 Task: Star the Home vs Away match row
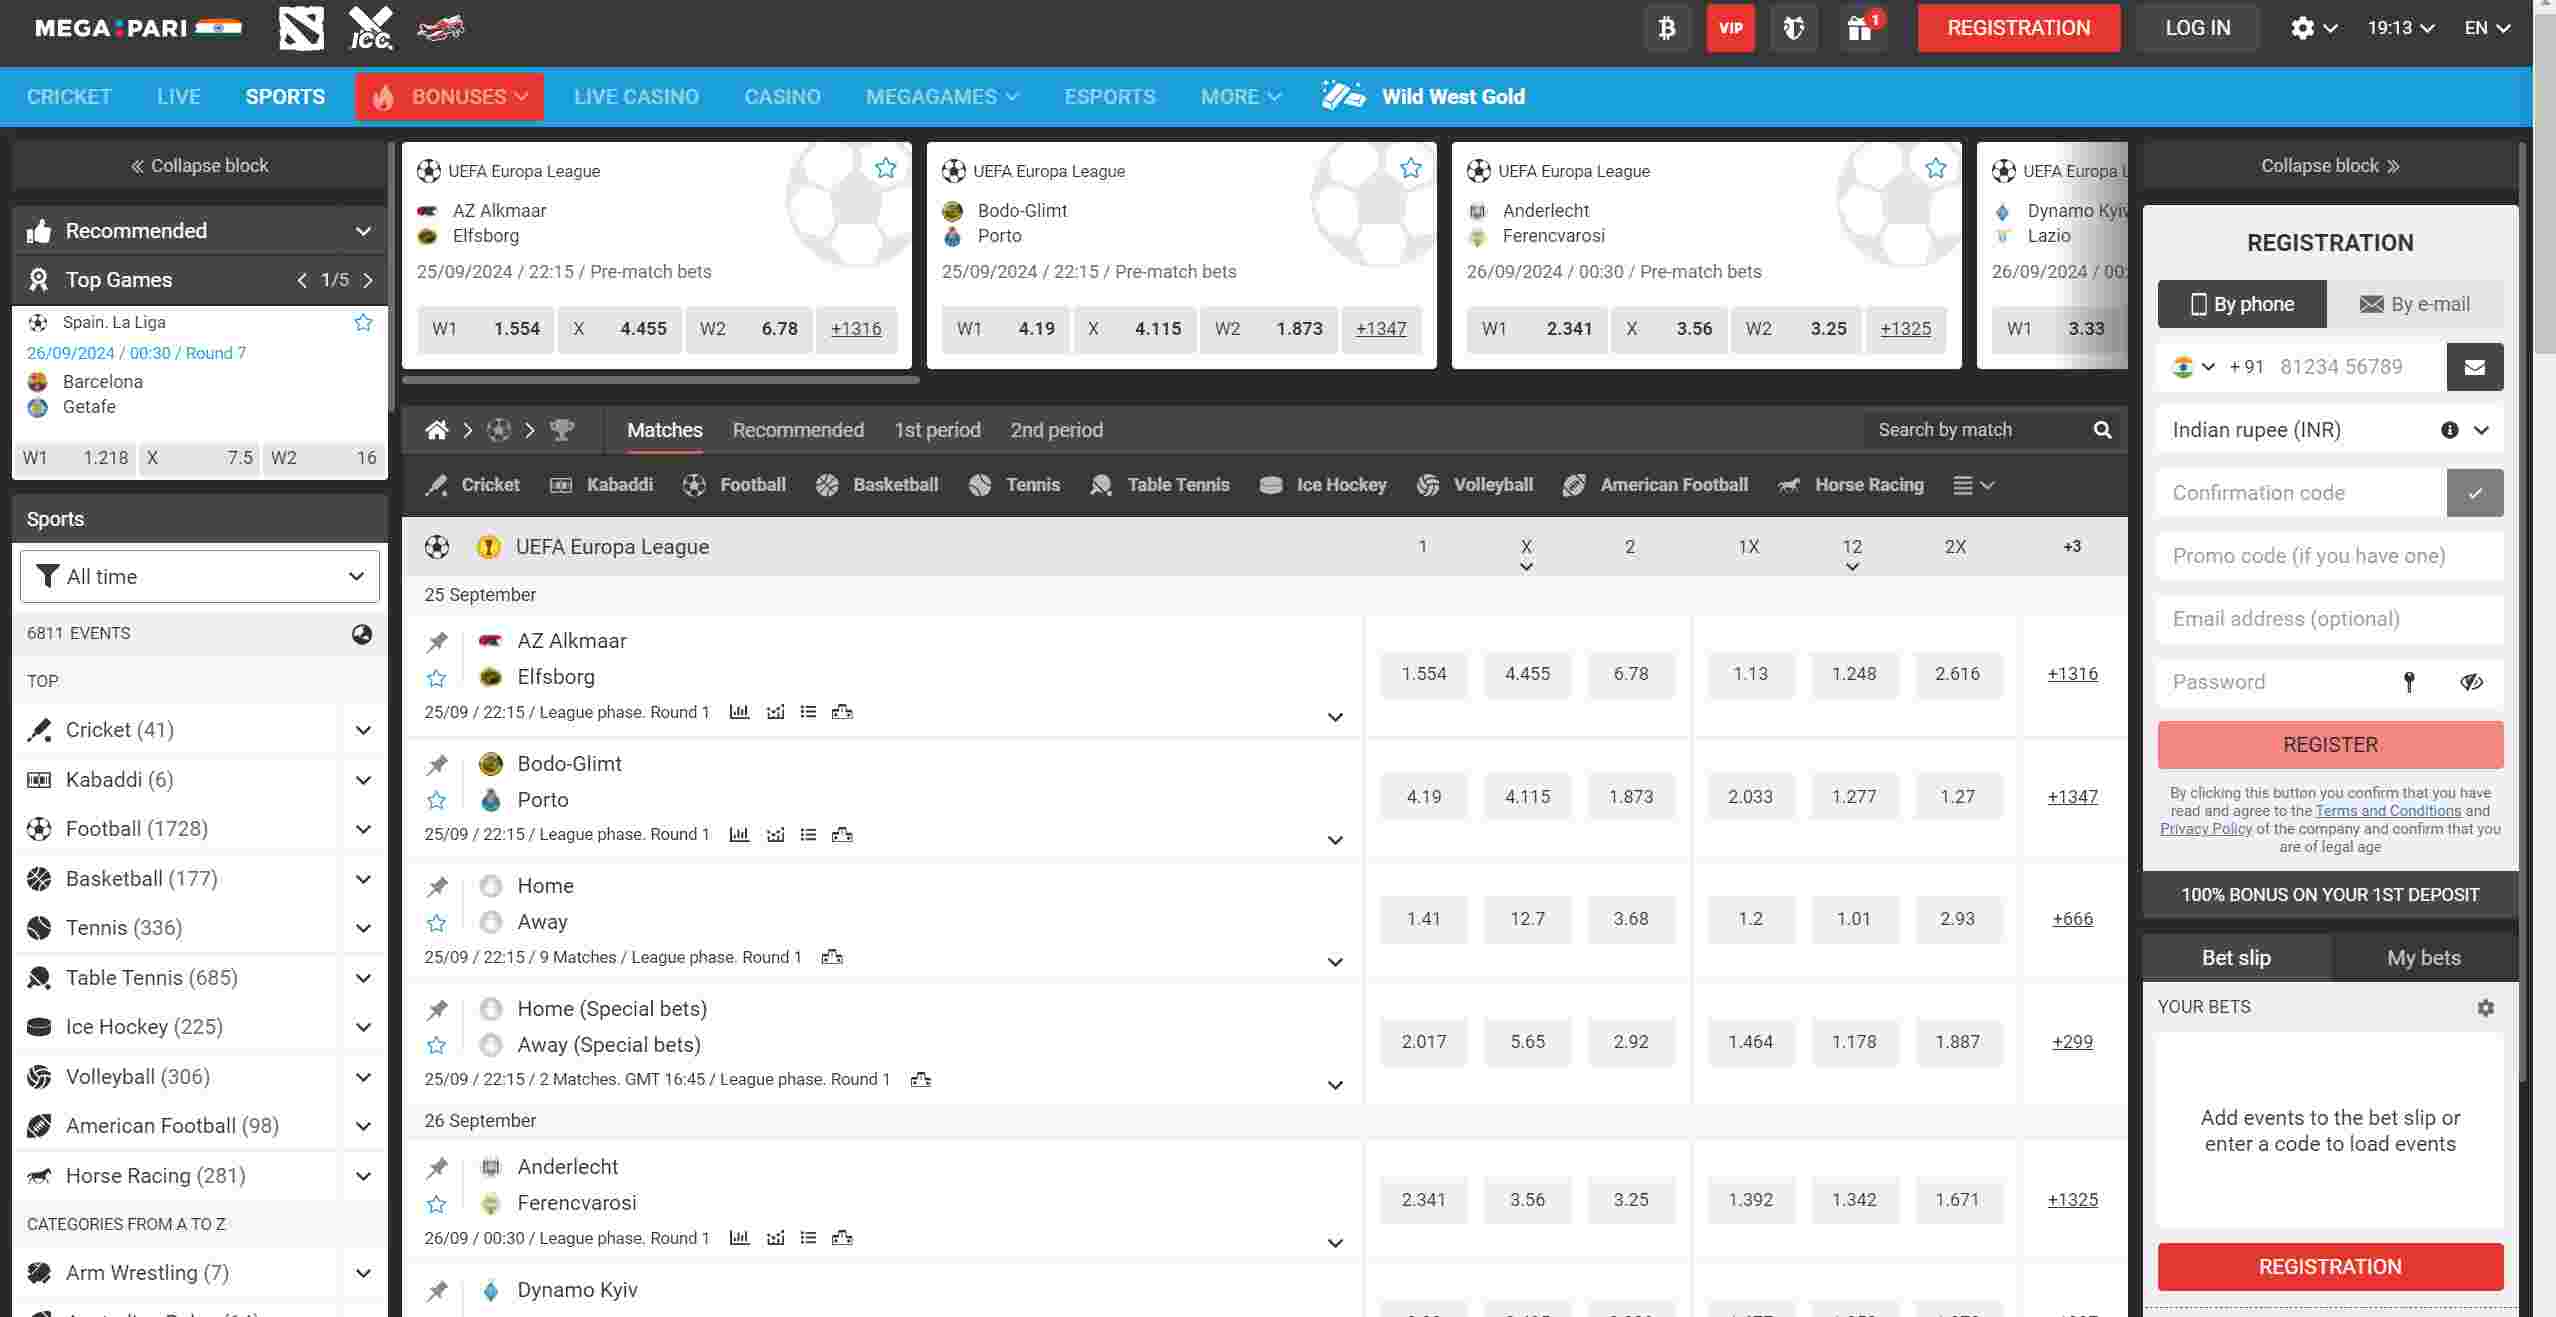point(436,923)
